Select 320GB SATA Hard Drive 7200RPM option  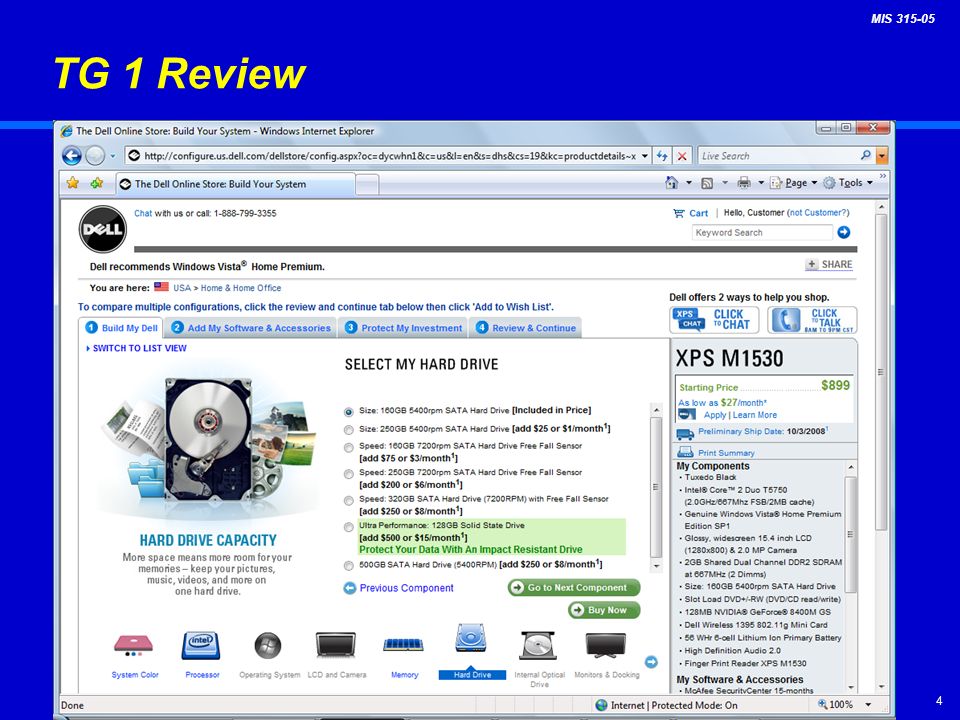348,501
